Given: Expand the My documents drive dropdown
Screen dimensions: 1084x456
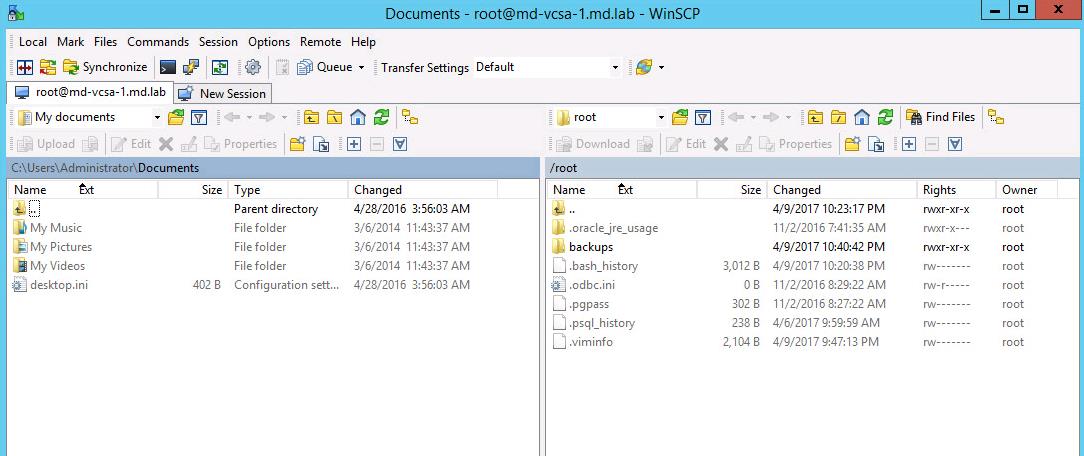Looking at the screenshot, I should click(x=156, y=117).
